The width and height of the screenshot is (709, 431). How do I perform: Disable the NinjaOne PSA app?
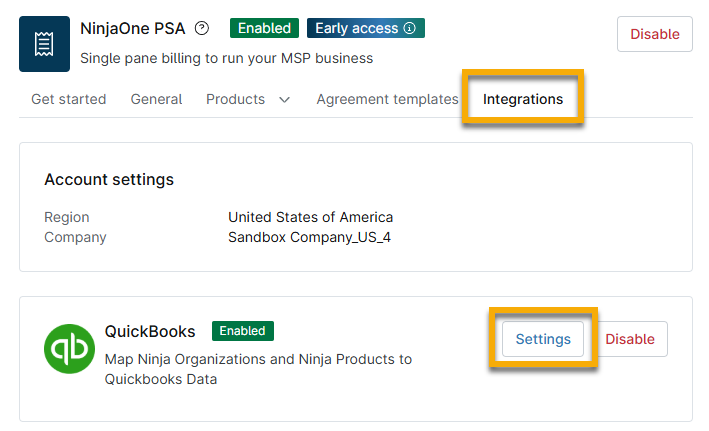pos(654,34)
